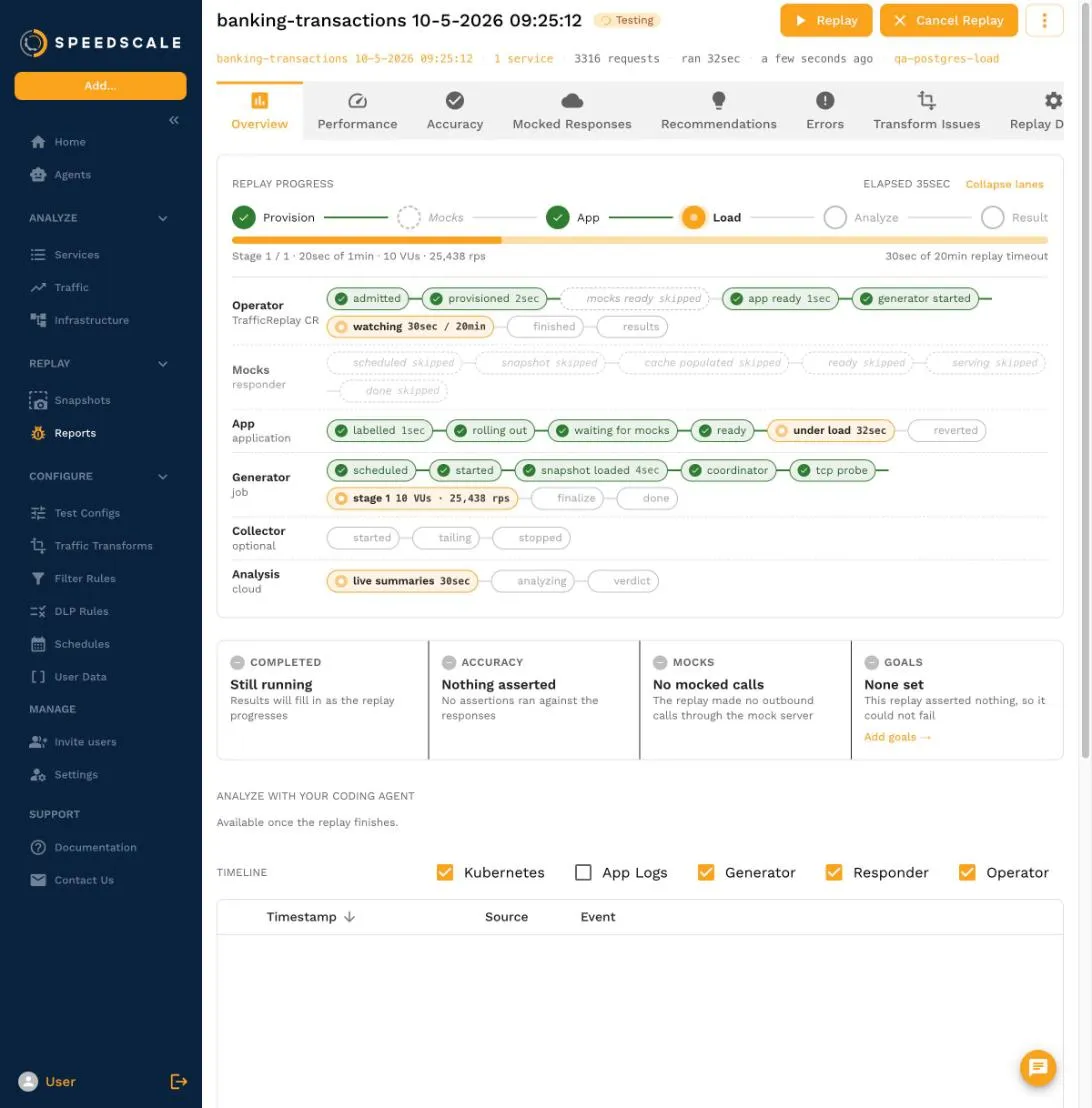
Task: Open the Add... dropdown button
Action: [100, 86]
